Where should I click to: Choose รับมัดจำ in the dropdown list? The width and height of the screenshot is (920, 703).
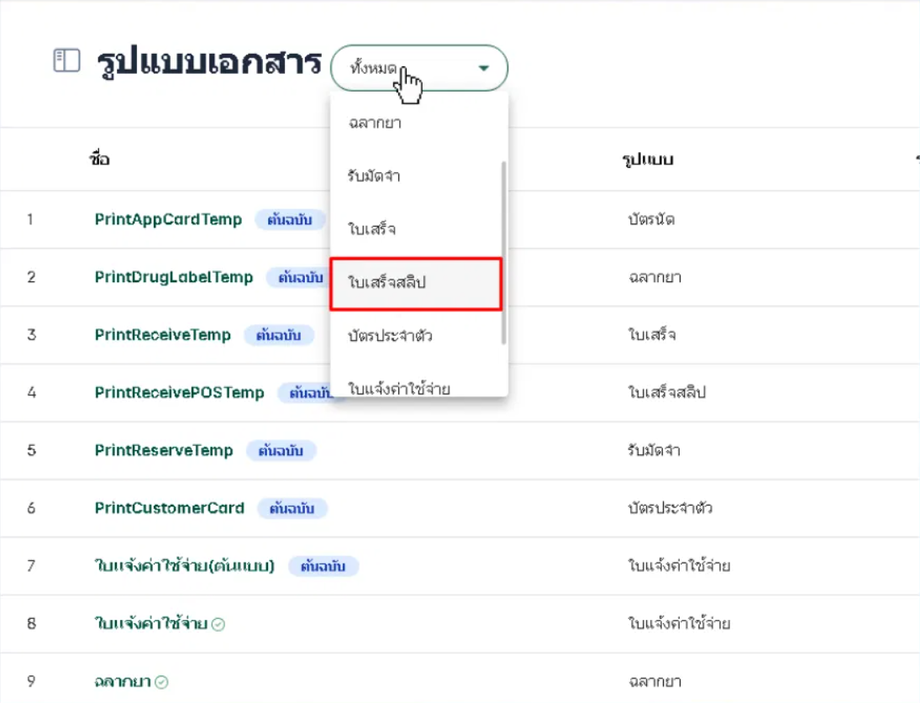(375, 176)
